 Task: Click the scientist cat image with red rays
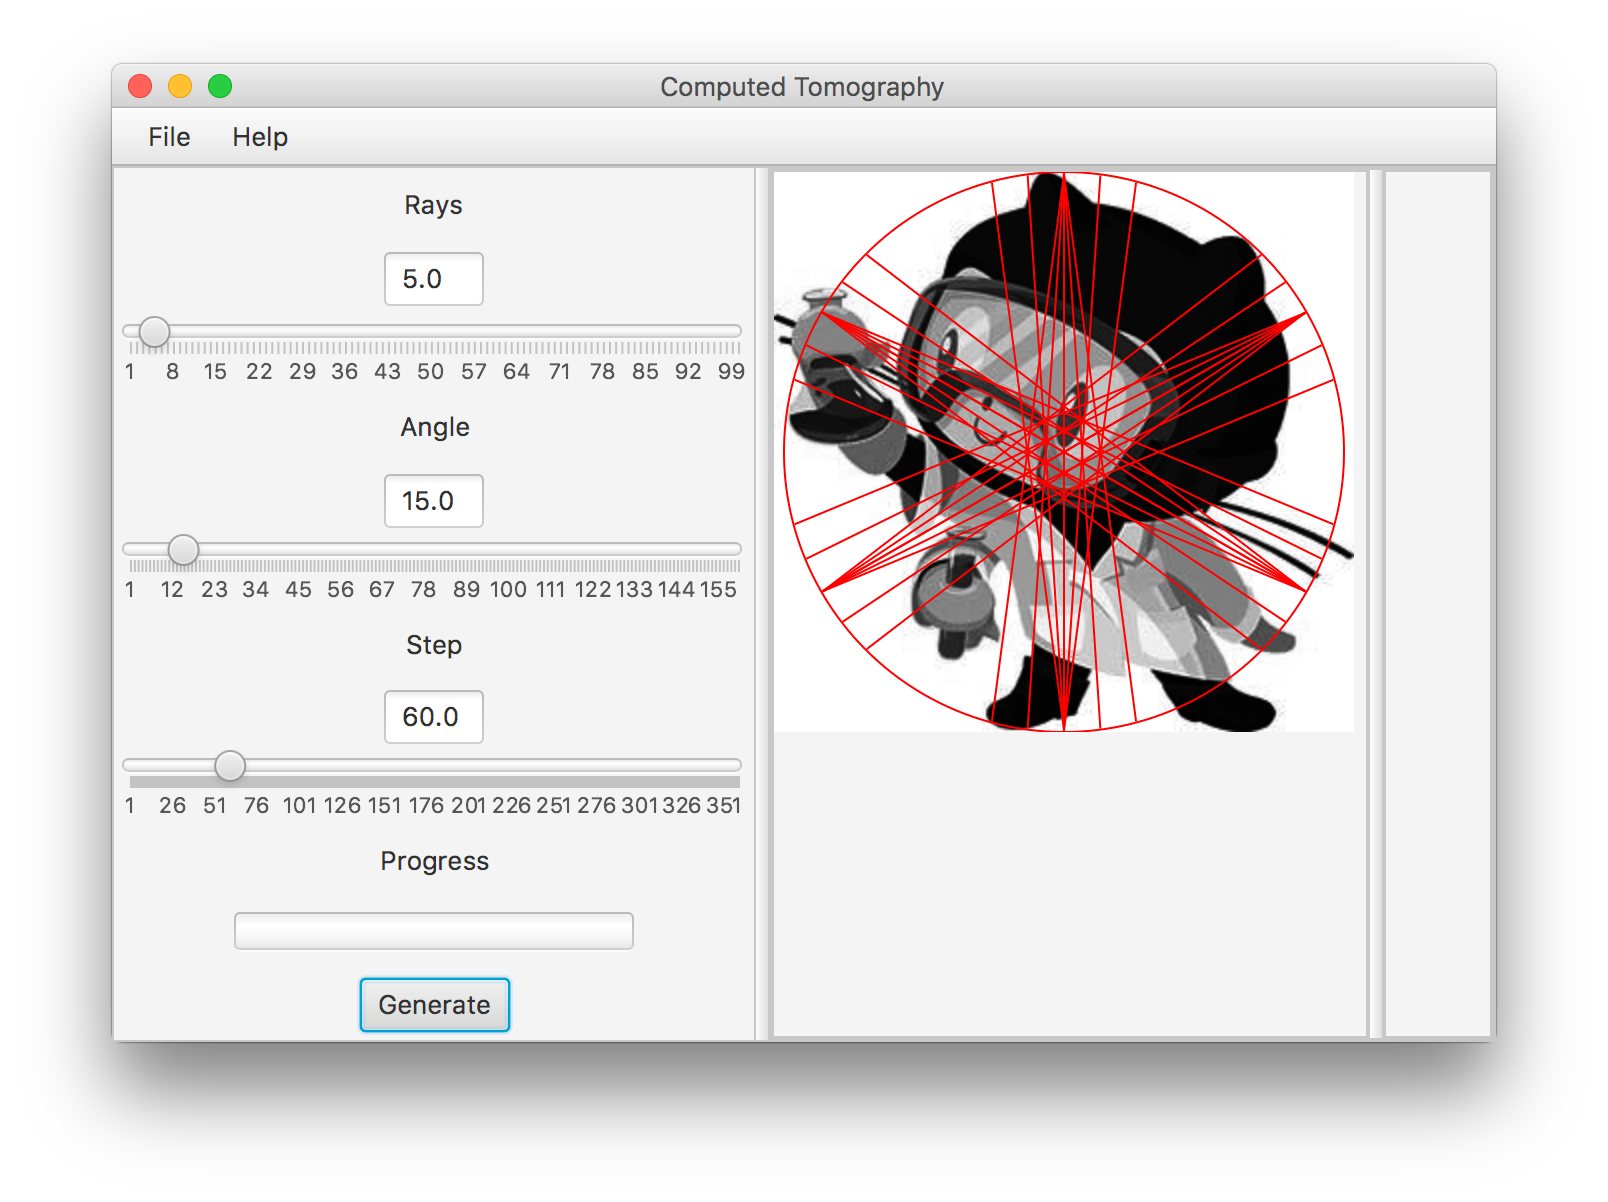1064,452
